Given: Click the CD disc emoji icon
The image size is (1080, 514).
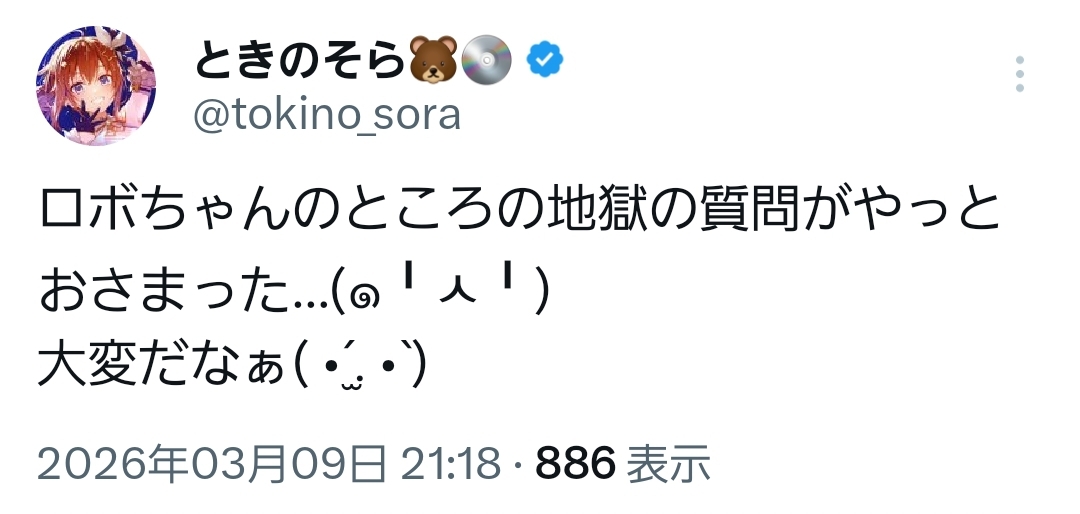Looking at the screenshot, I should (x=489, y=61).
